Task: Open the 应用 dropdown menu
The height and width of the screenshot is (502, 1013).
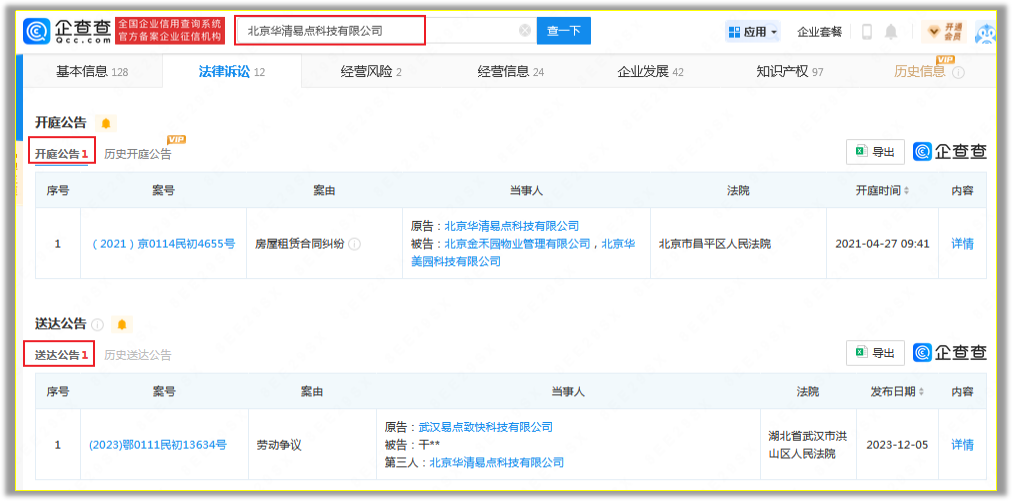Action: (x=753, y=31)
